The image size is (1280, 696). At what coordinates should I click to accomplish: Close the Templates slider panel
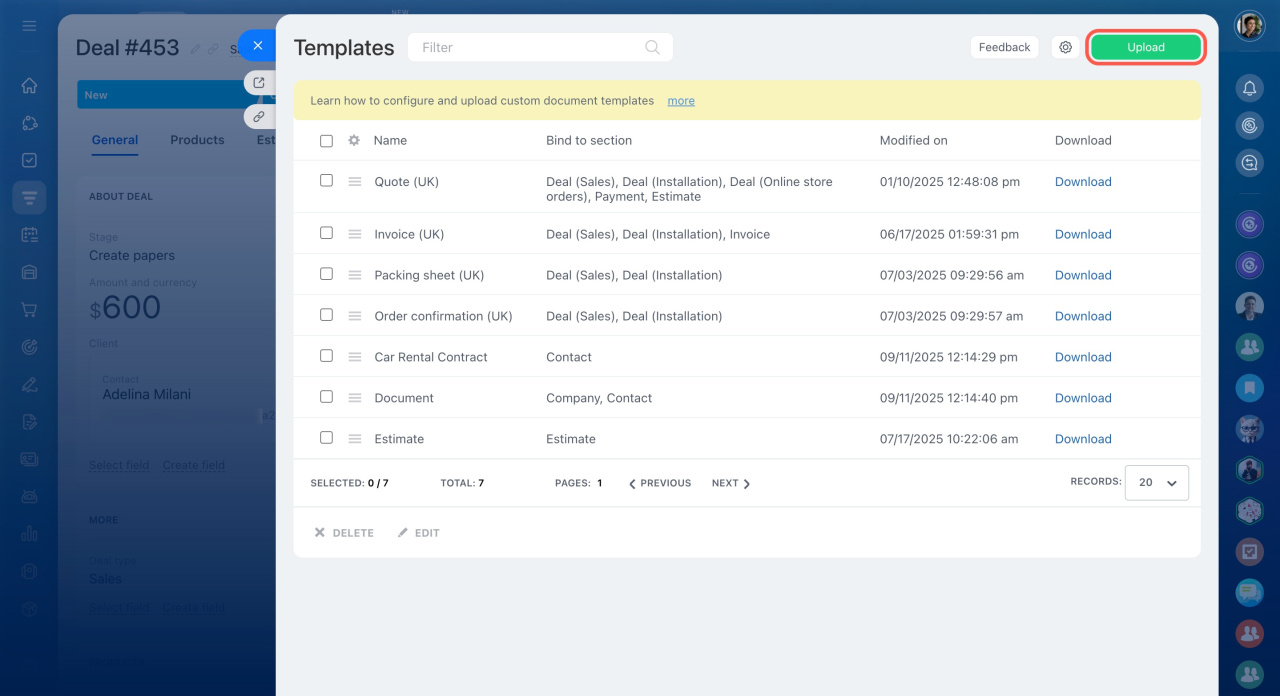258,46
